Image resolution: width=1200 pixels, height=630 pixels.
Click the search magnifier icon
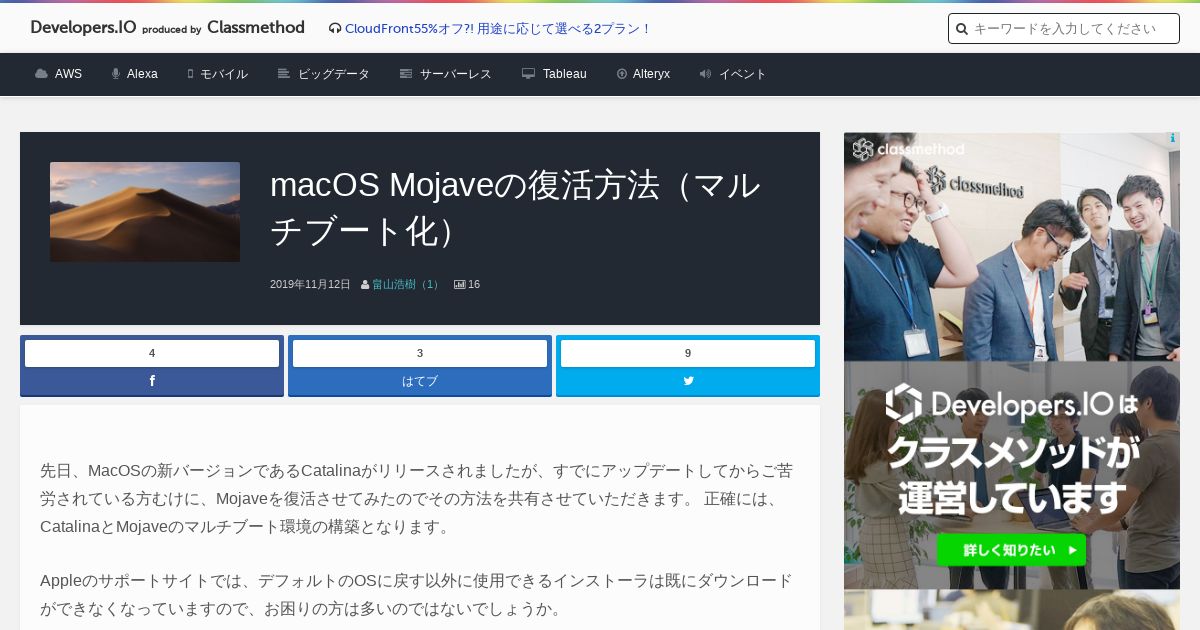tap(962, 29)
